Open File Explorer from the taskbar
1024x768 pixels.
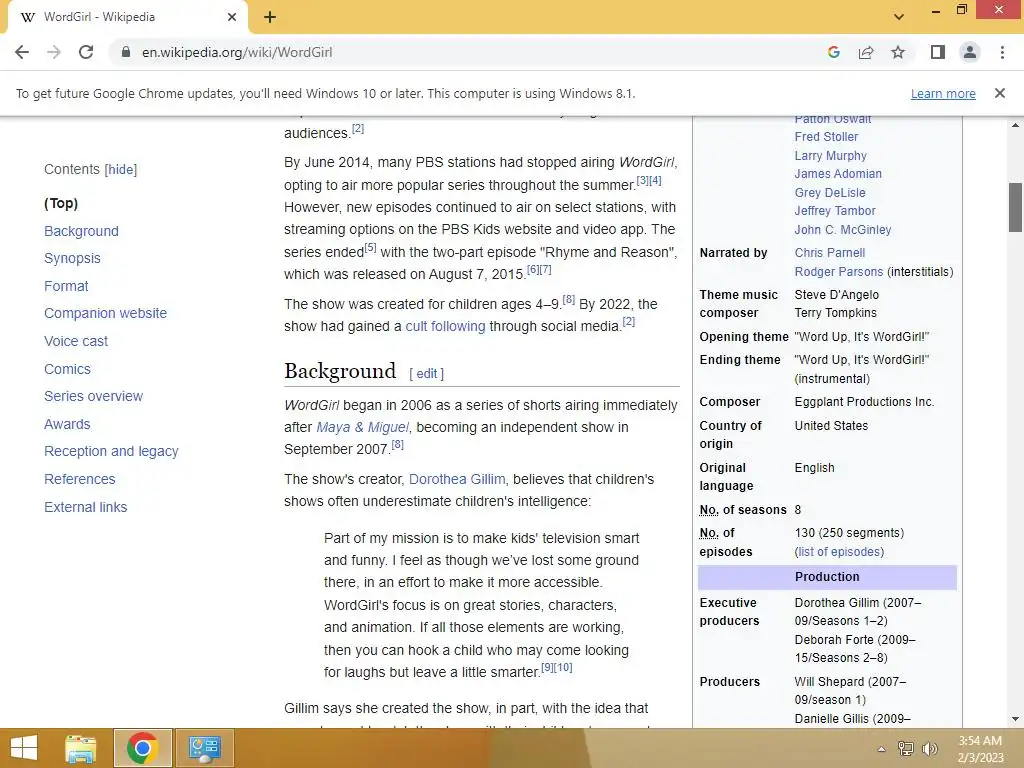coord(81,748)
